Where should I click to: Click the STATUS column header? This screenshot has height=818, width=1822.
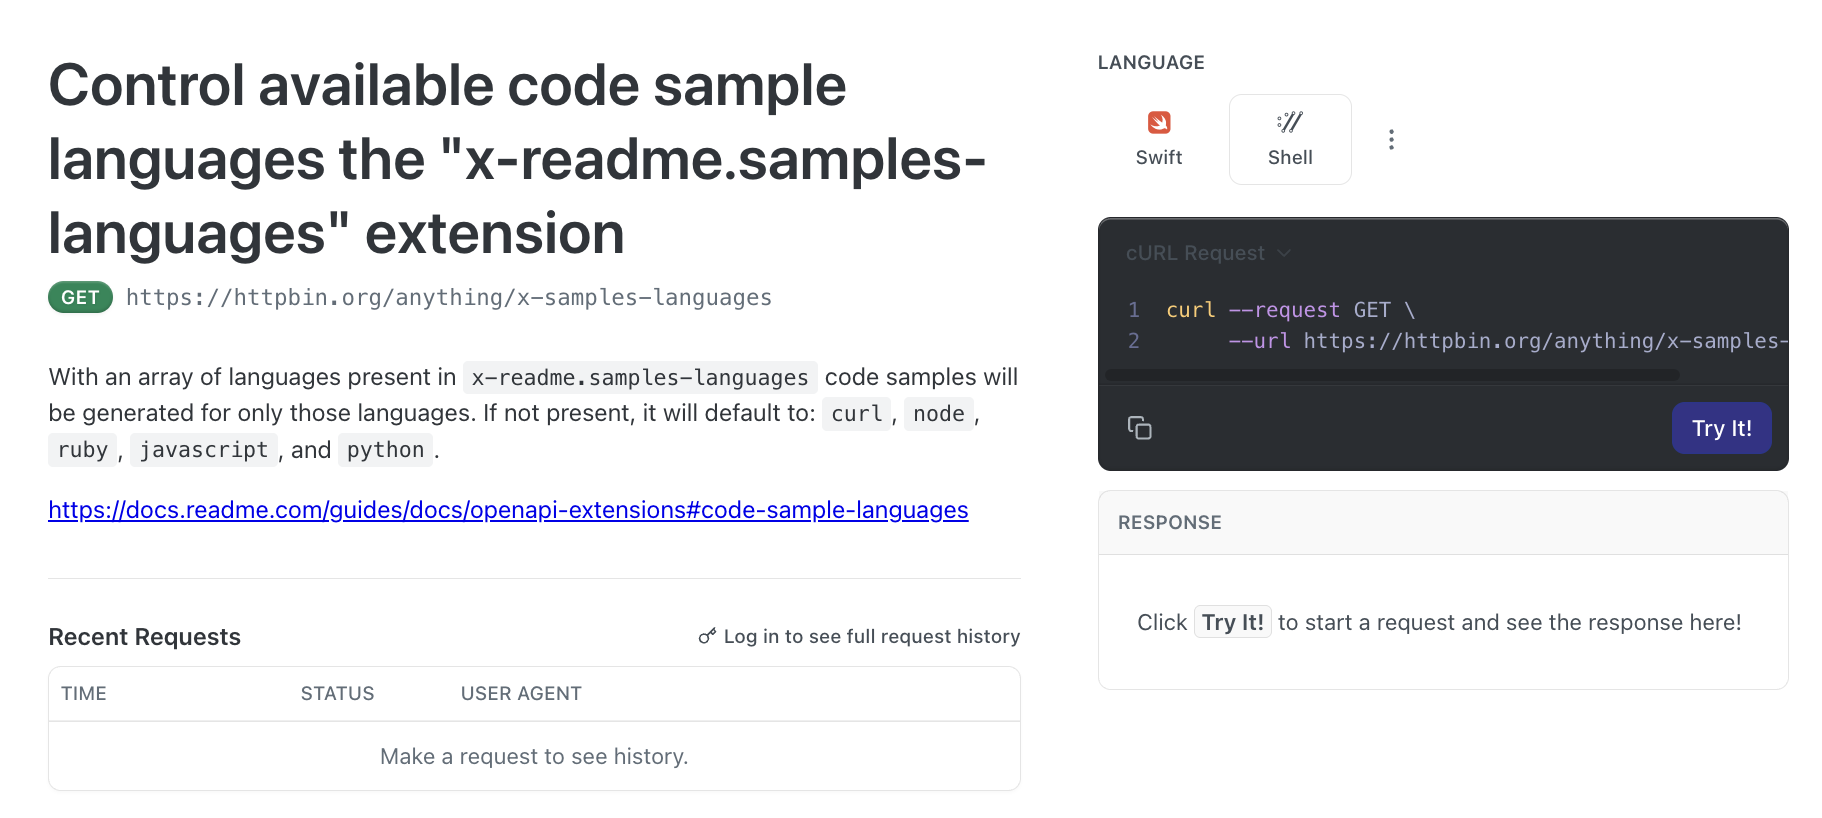338,693
